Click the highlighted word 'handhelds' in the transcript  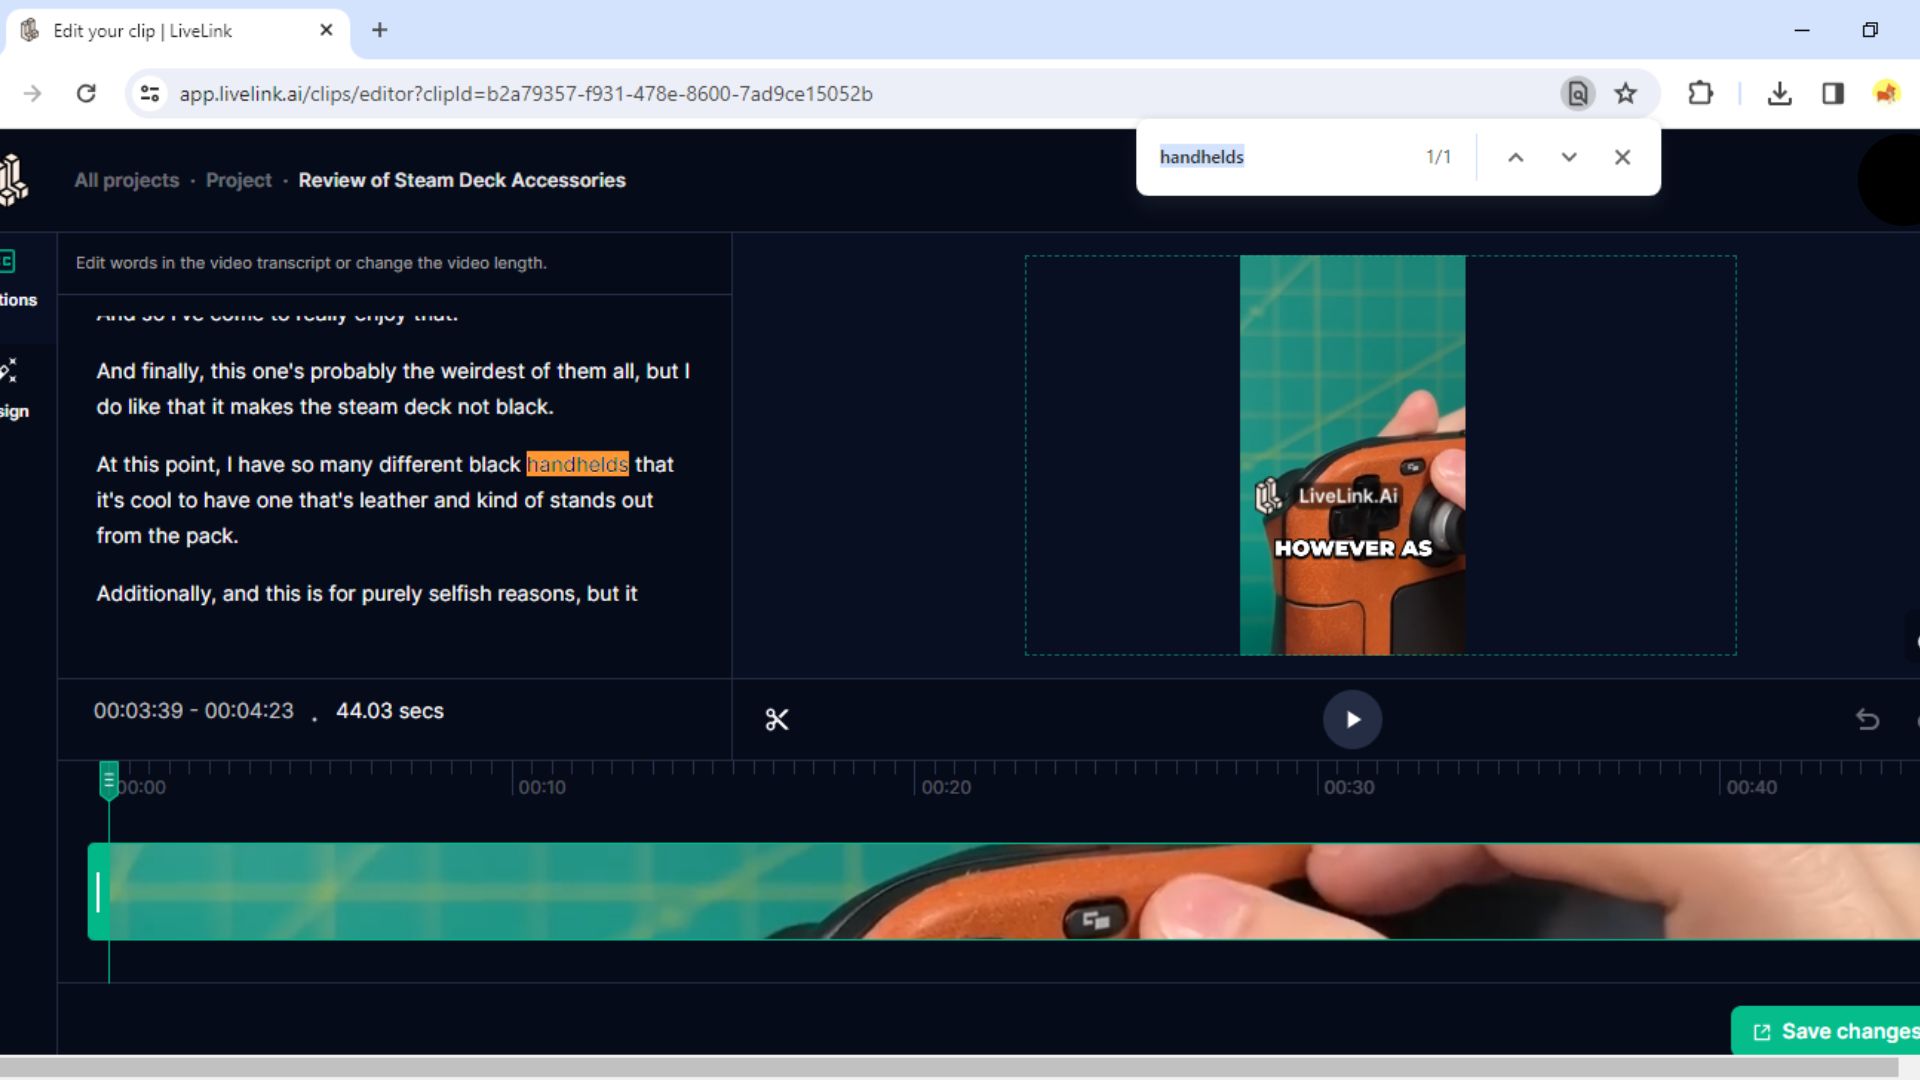click(577, 465)
